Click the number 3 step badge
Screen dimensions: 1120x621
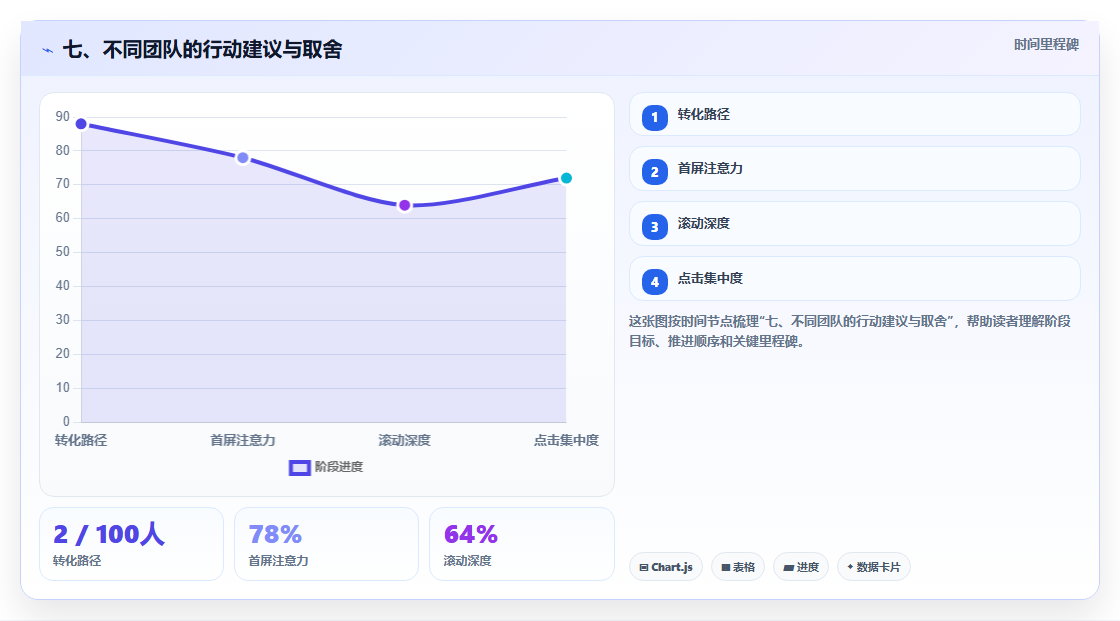pyautogui.click(x=654, y=227)
